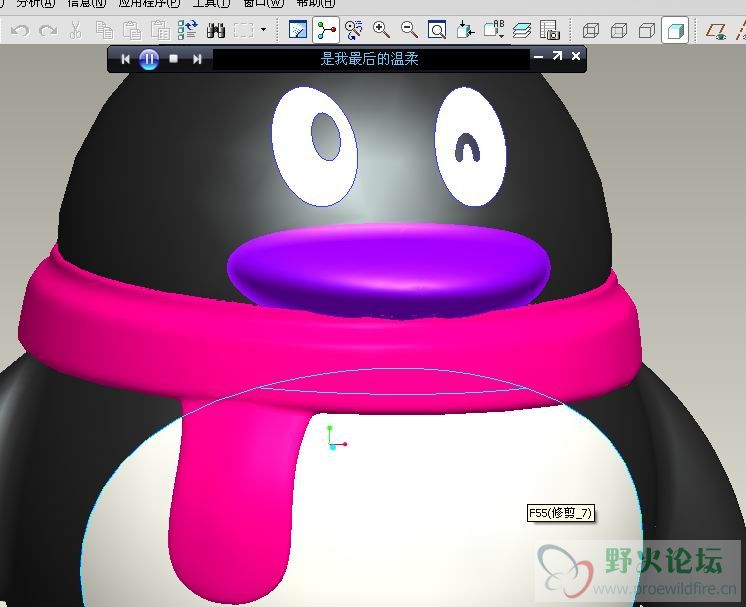Click the Repaint screen icon

[298, 30]
